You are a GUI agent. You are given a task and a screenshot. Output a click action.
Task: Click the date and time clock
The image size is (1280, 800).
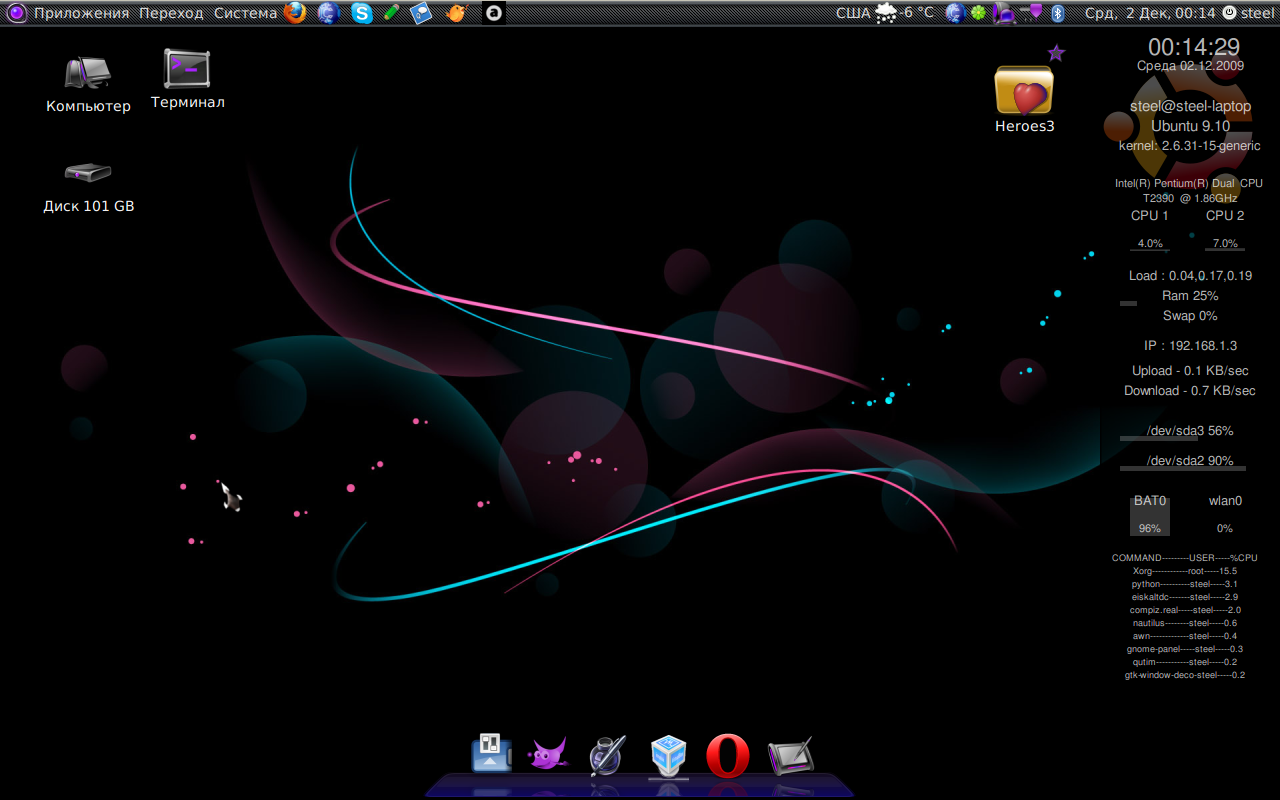[1149, 13]
